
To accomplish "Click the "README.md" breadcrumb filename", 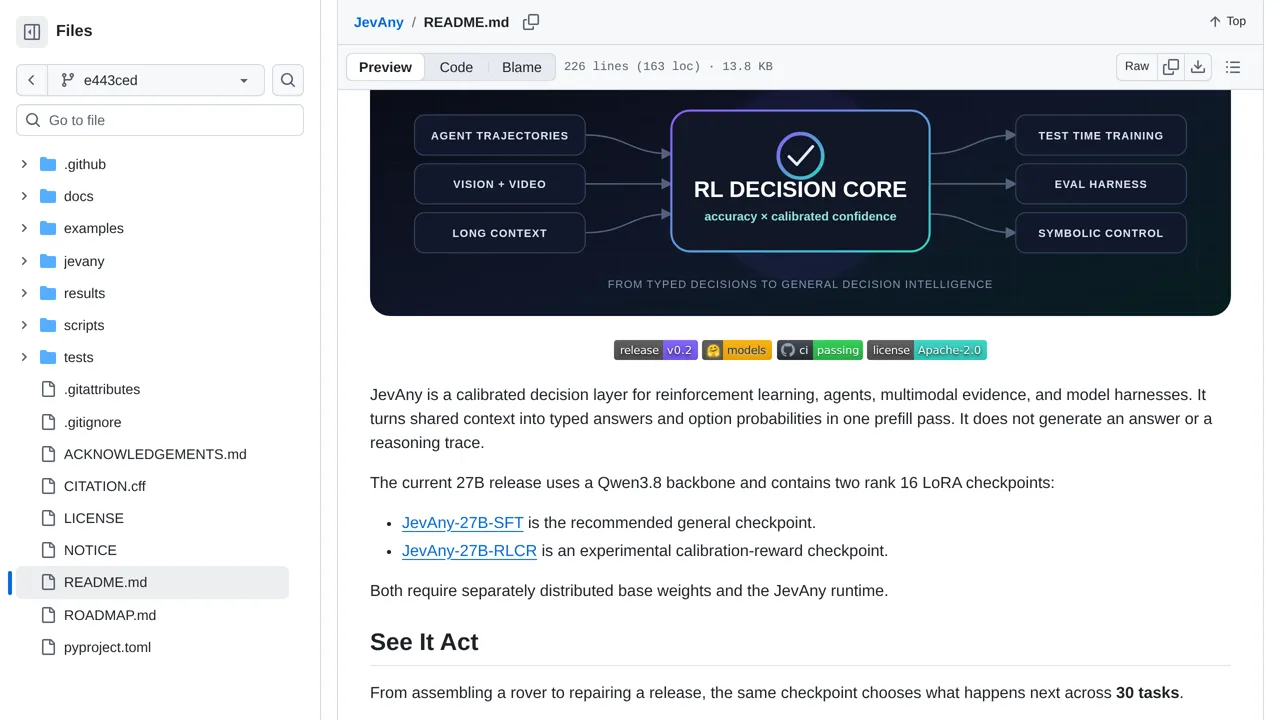I will coord(466,22).
